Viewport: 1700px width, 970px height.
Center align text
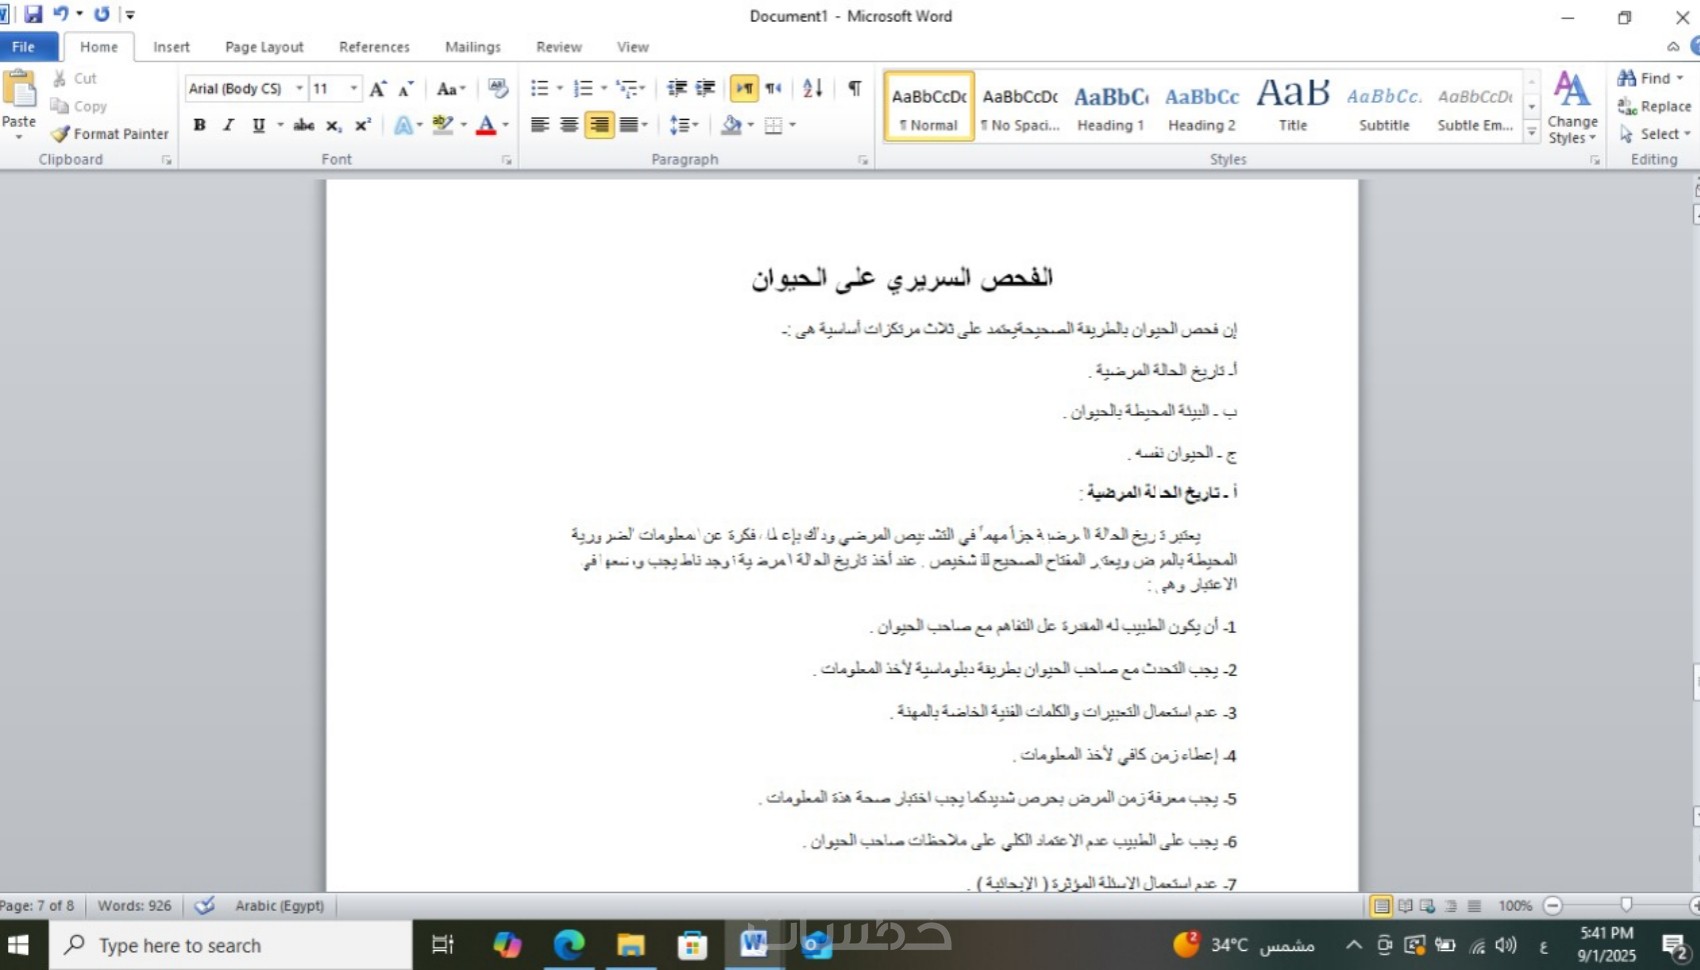(569, 125)
